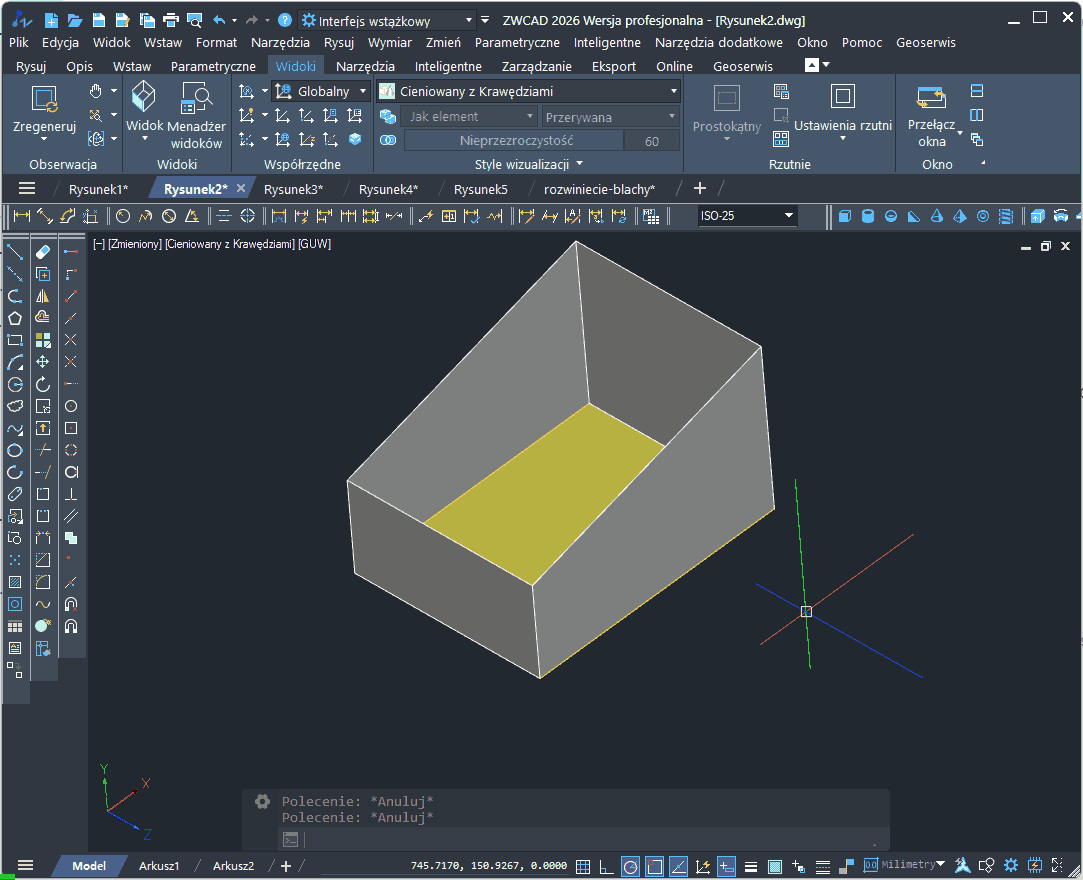Click in the command line input field
Image resolution: width=1083 pixels, height=880 pixels.
[x=587, y=839]
